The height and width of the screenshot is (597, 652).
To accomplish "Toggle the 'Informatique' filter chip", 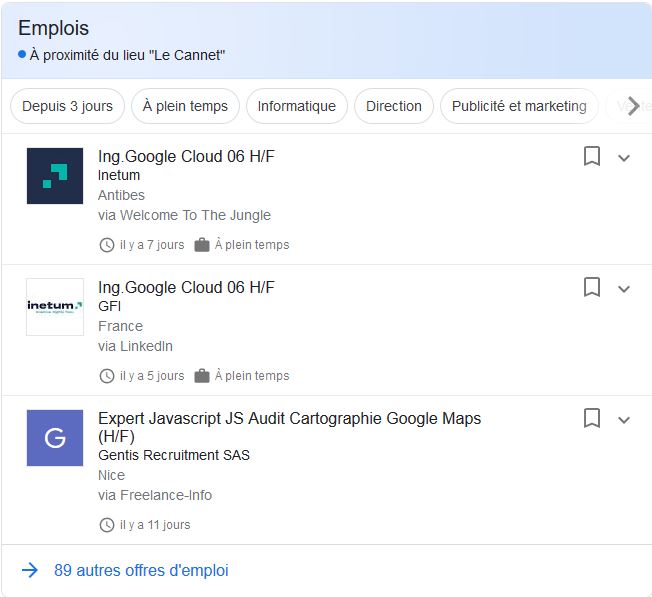I will [x=297, y=106].
